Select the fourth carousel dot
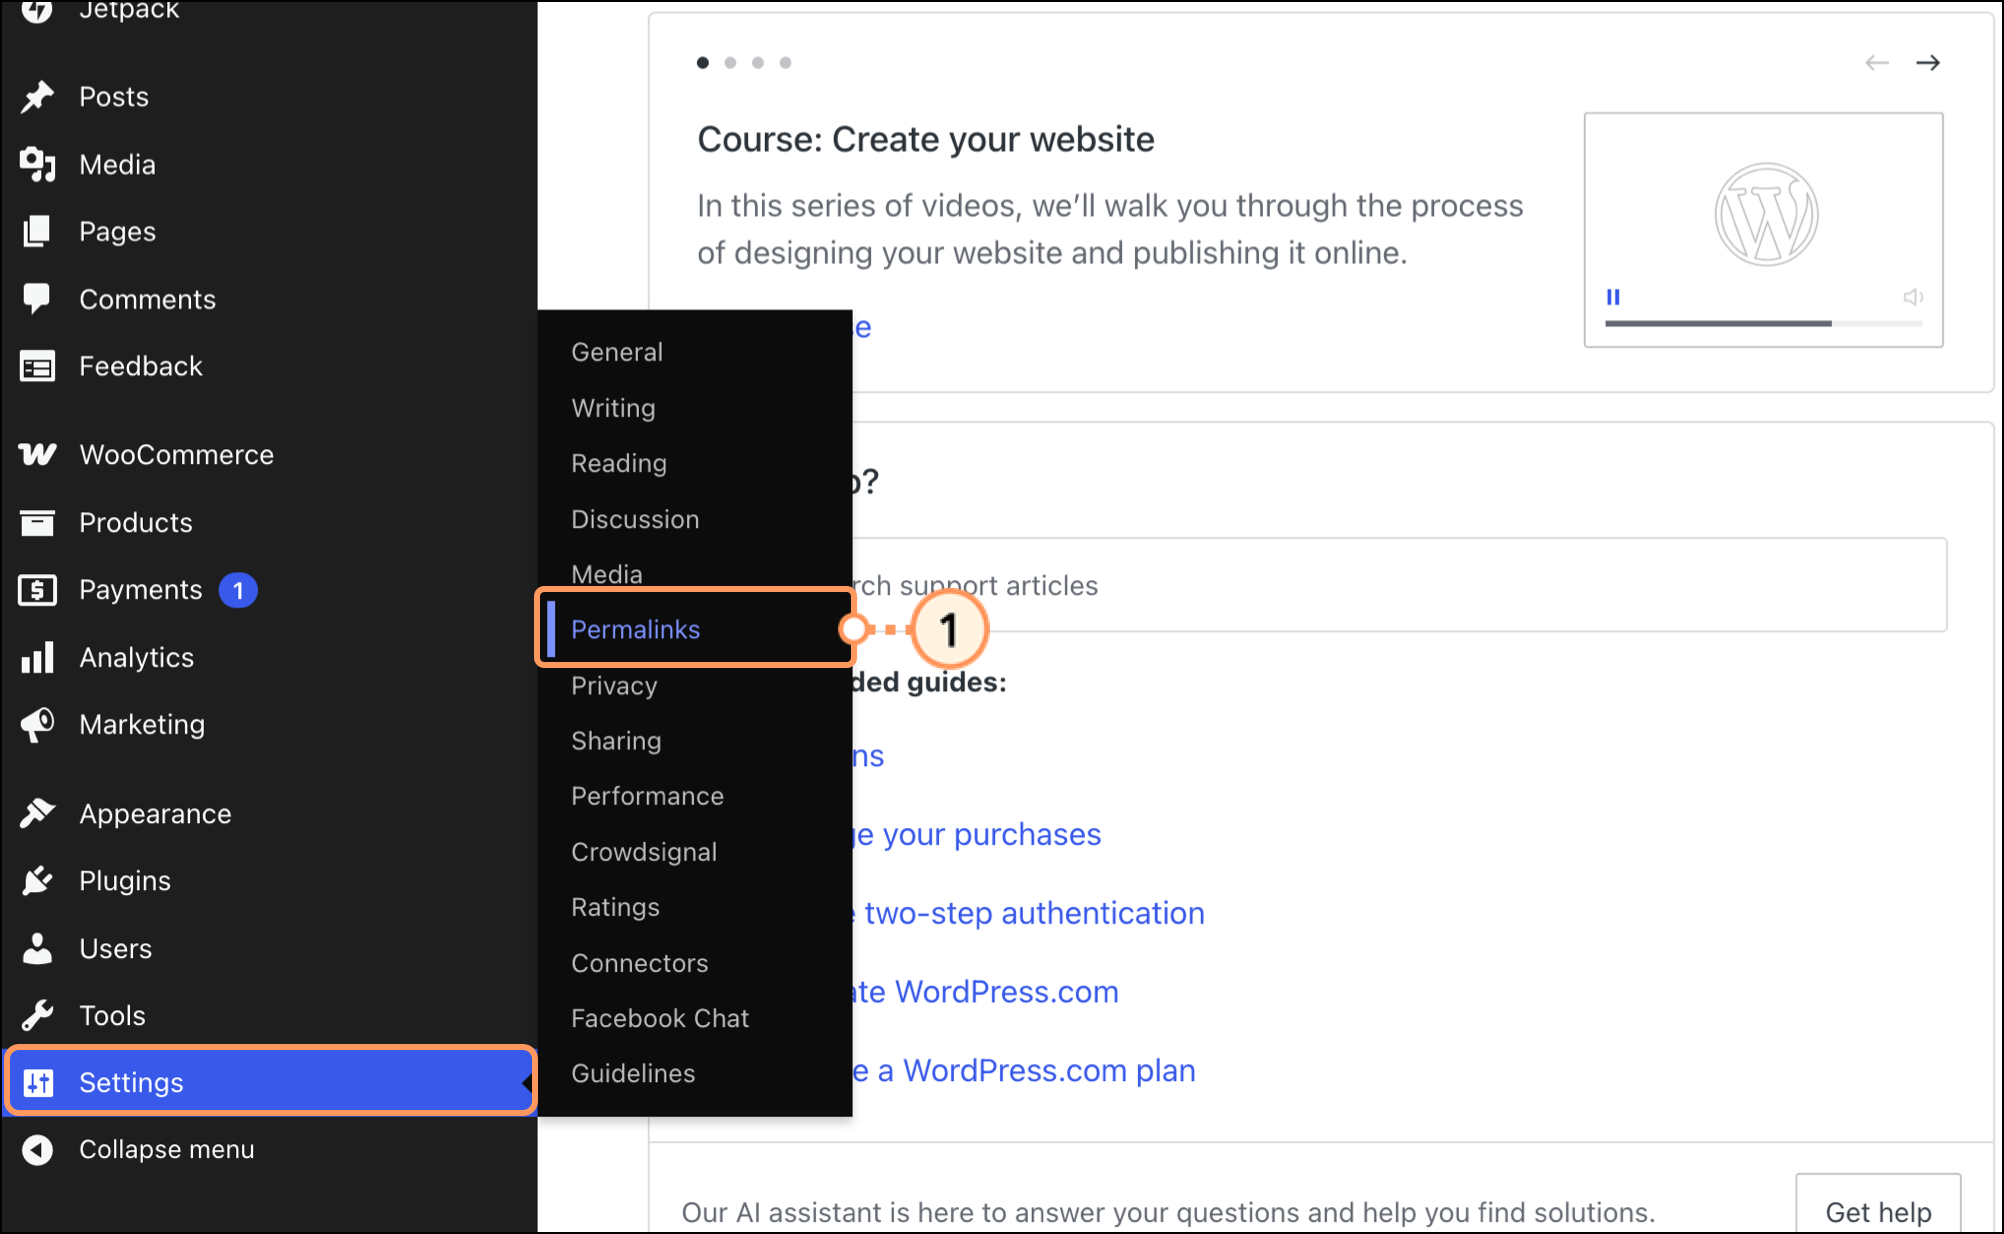The height and width of the screenshot is (1234, 2004). [785, 63]
